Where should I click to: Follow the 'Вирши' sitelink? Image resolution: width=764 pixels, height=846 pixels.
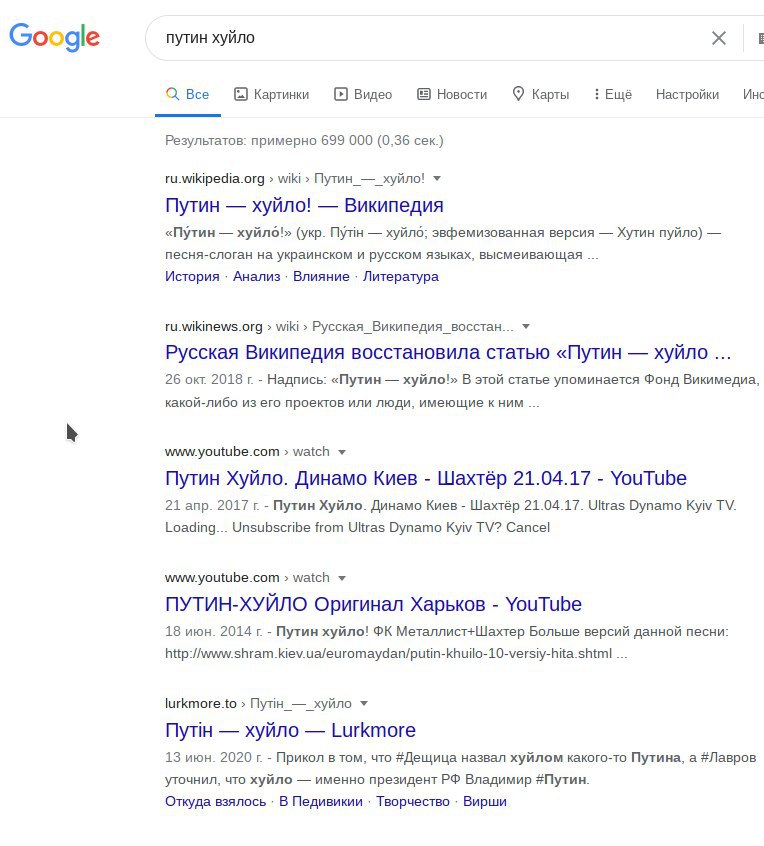coord(485,802)
